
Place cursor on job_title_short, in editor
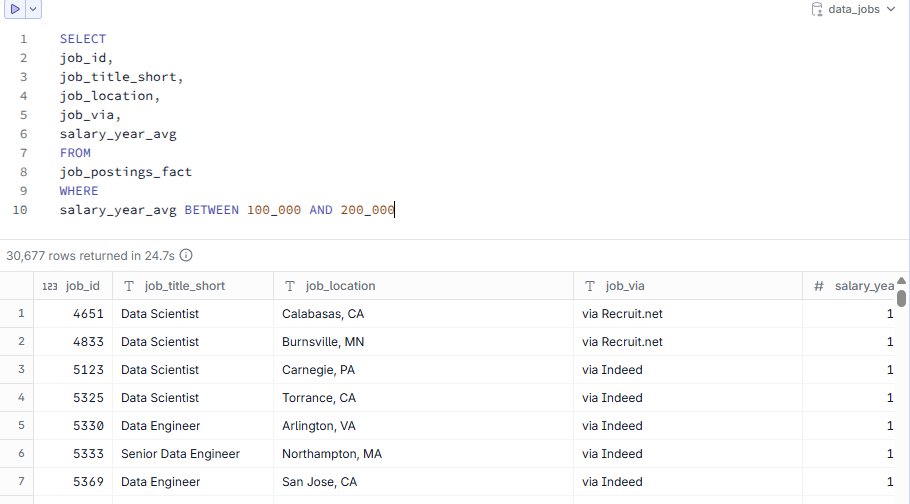point(121,77)
